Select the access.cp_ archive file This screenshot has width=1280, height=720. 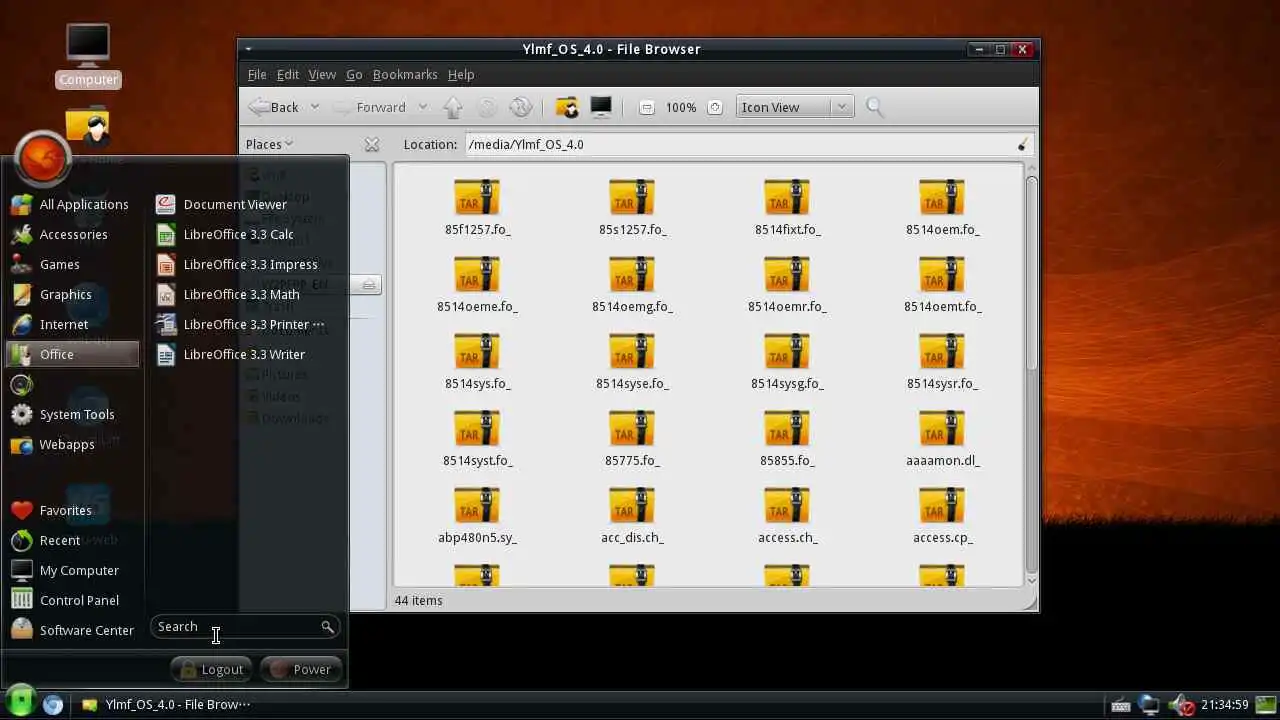(942, 516)
